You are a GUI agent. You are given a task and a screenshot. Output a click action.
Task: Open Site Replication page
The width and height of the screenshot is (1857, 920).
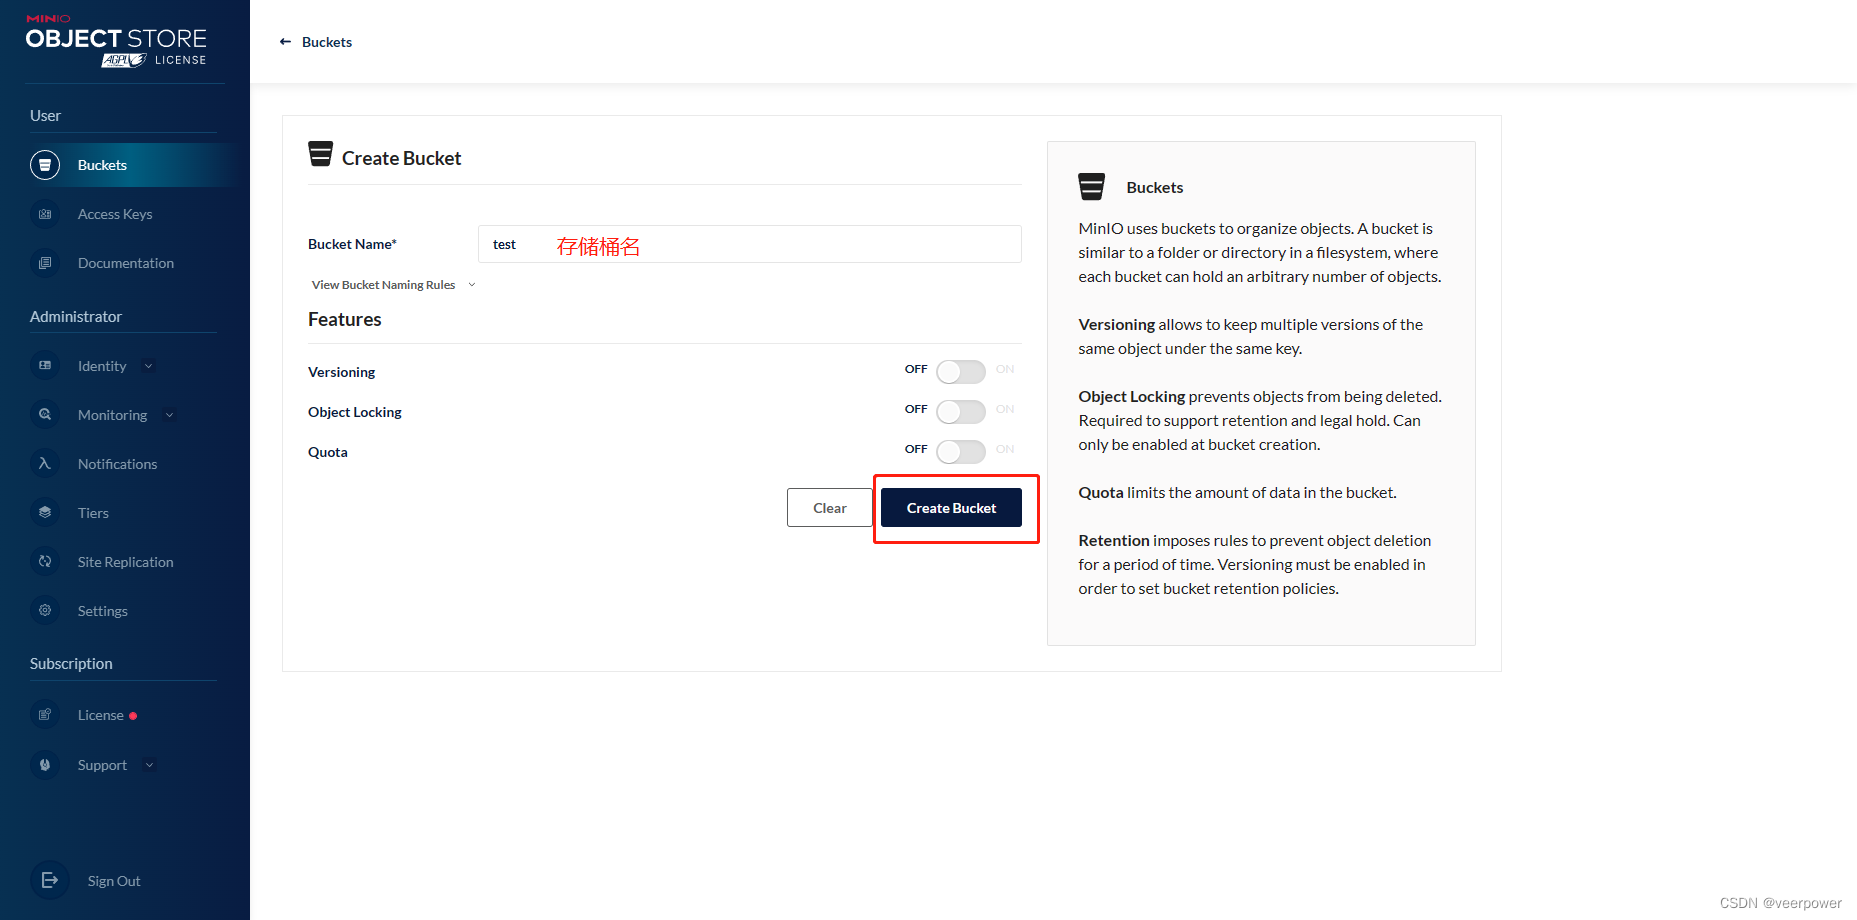(125, 562)
